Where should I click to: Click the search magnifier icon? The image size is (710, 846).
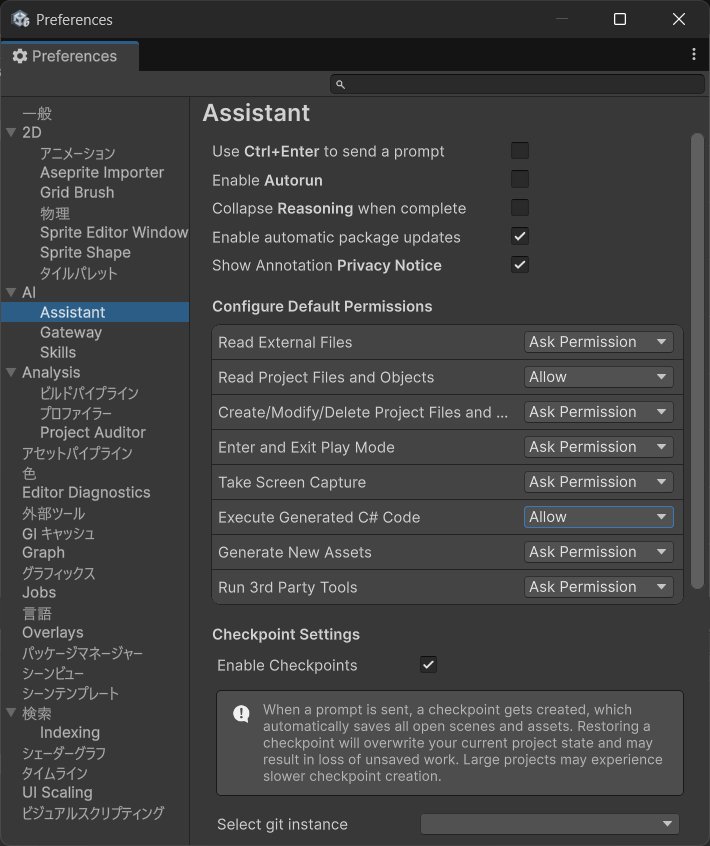tap(340, 84)
